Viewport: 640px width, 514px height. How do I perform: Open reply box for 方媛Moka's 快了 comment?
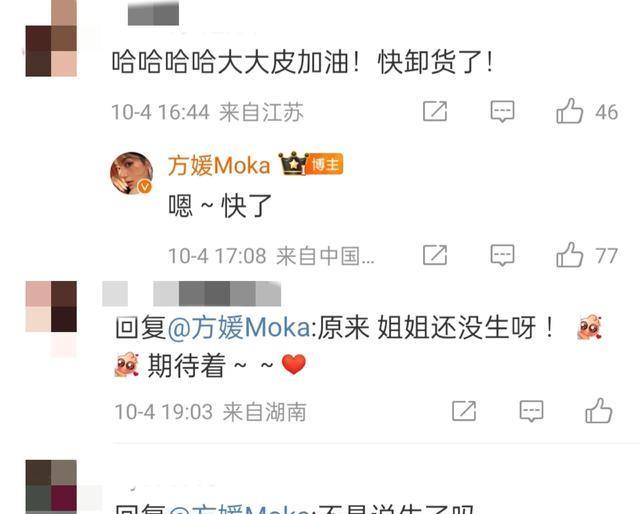[x=502, y=255]
